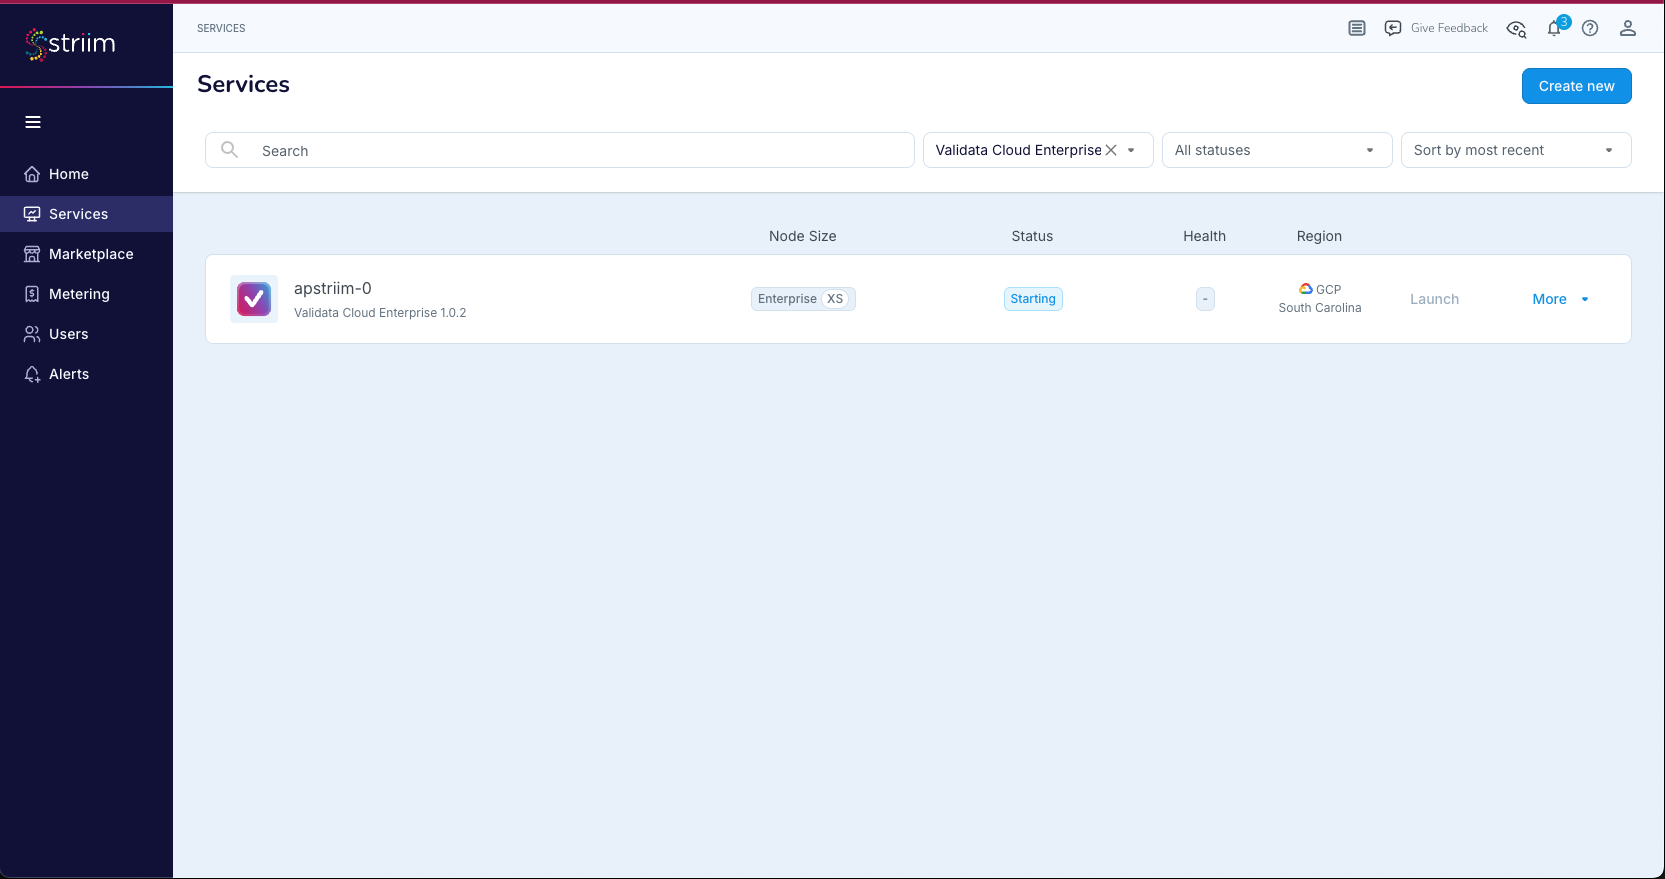This screenshot has width=1665, height=879.
Task: Click the health dash indicator
Action: (1205, 299)
